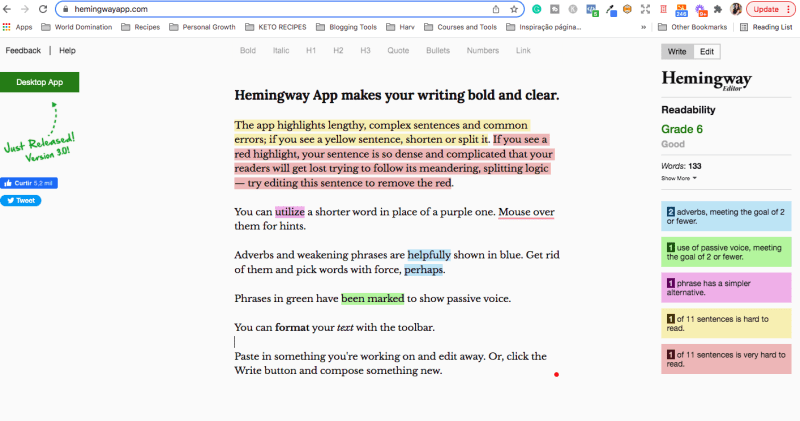Click the user profile avatar
This screenshot has width=800, height=421.
coord(736,9)
